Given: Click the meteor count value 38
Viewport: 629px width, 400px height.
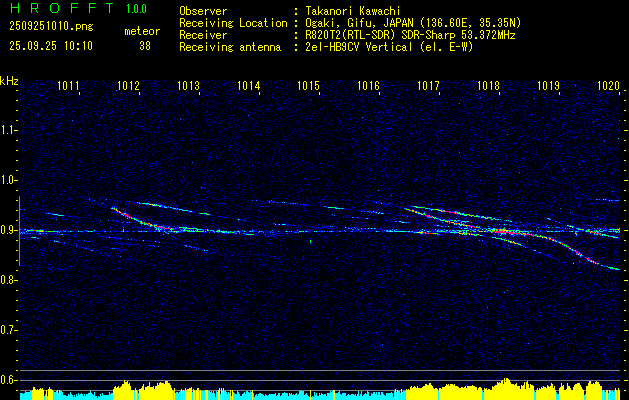Looking at the screenshot, I should click(145, 46).
